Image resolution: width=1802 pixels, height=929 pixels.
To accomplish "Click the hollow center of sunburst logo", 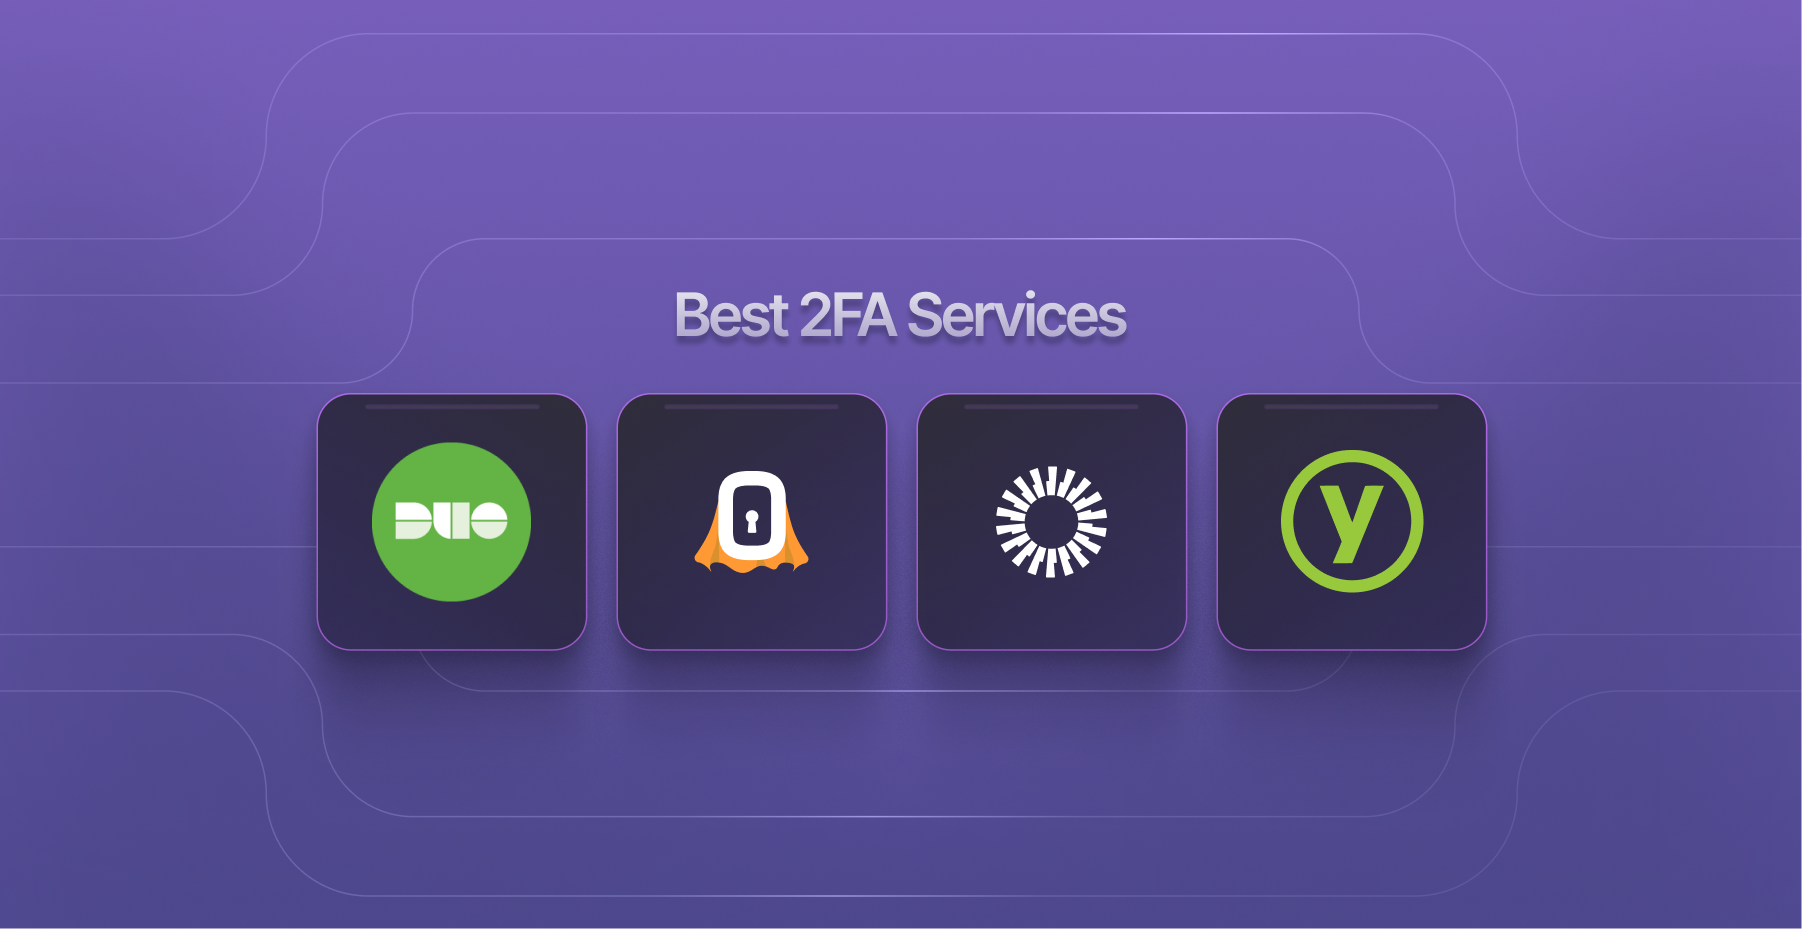I will click(x=1051, y=522).
